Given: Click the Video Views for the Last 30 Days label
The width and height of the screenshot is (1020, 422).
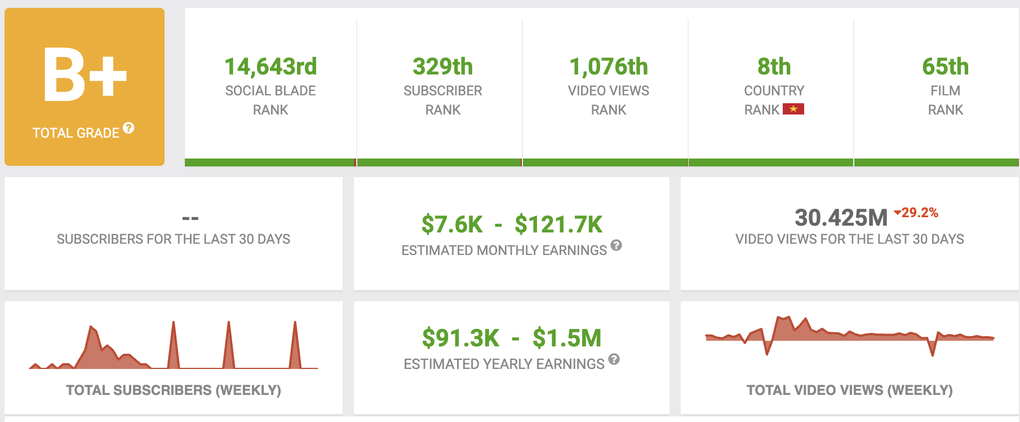Looking at the screenshot, I should pos(849,239).
